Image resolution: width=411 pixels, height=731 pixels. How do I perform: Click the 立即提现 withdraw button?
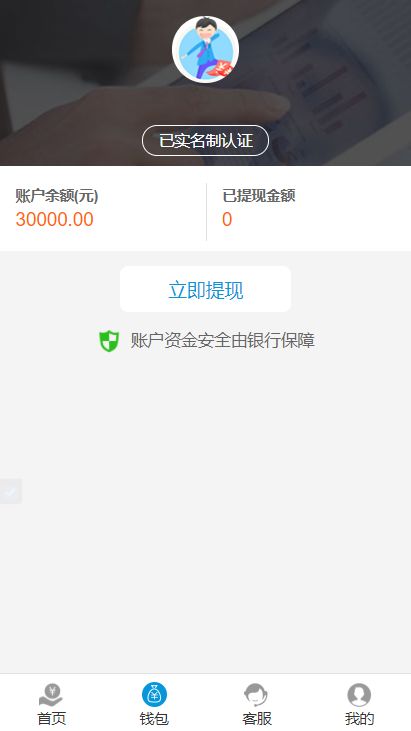(x=206, y=289)
